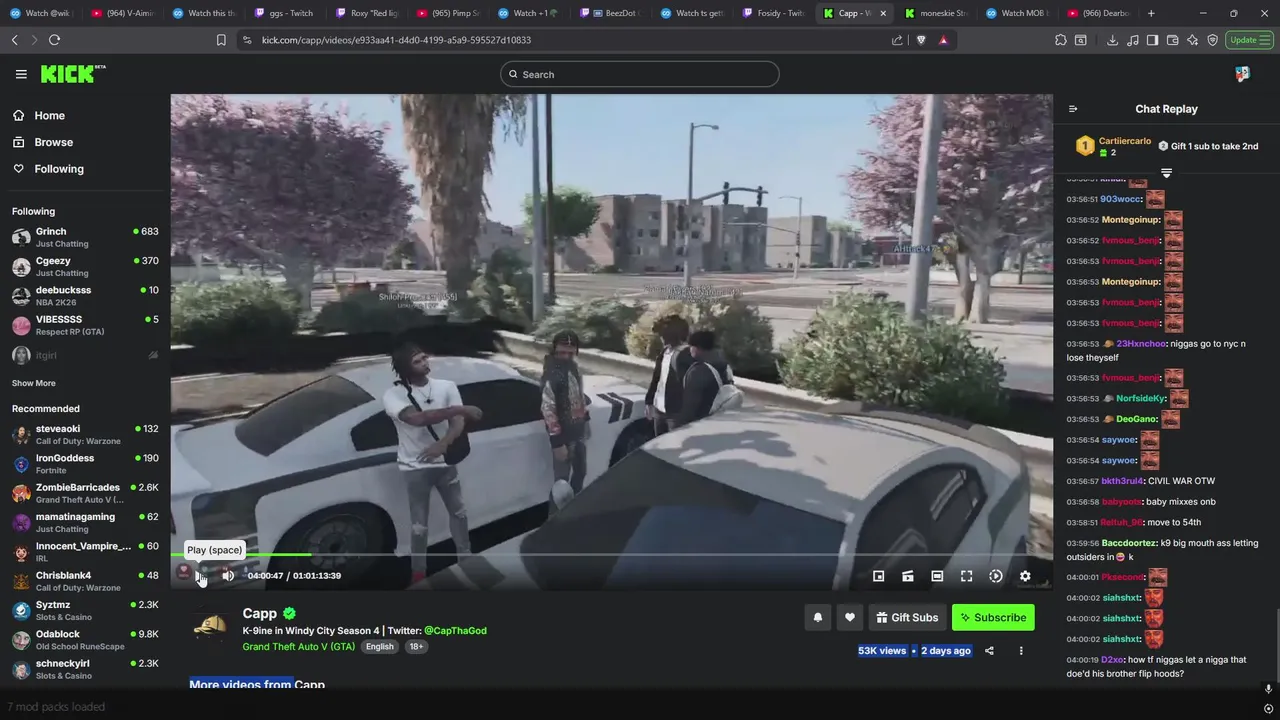1280x720 pixels.
Task: Switch to ggs - Twitch tab
Action: point(288,13)
